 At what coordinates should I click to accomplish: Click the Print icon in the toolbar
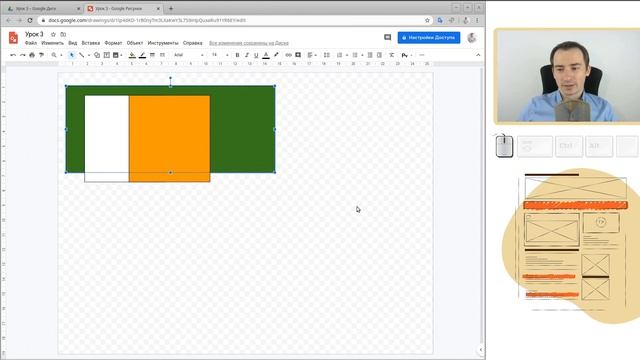pos(32,55)
